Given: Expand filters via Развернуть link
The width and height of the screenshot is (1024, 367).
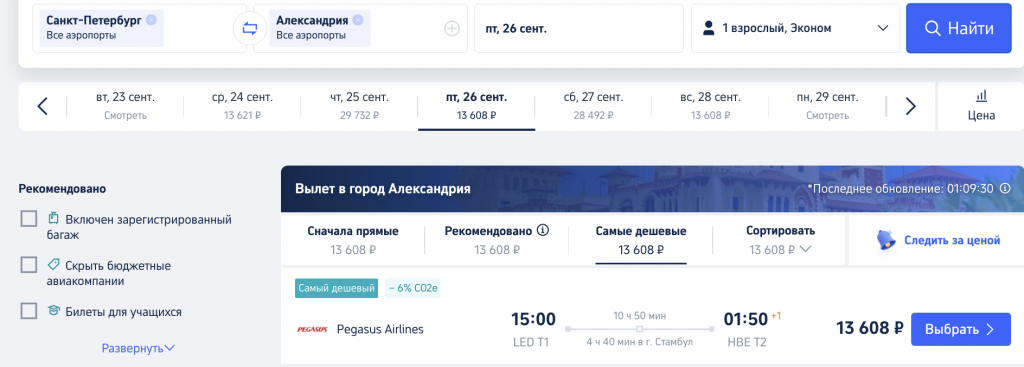Looking at the screenshot, I should pos(138,348).
